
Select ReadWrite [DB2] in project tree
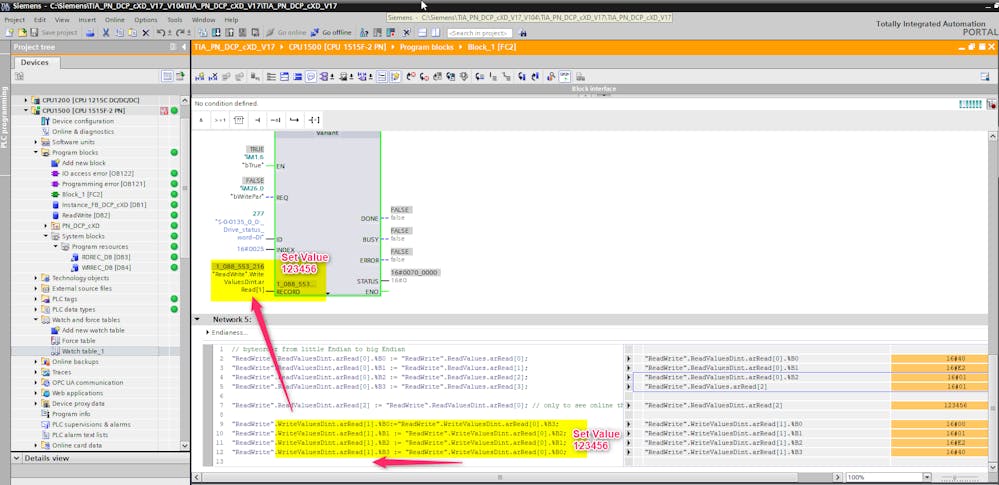[86, 215]
